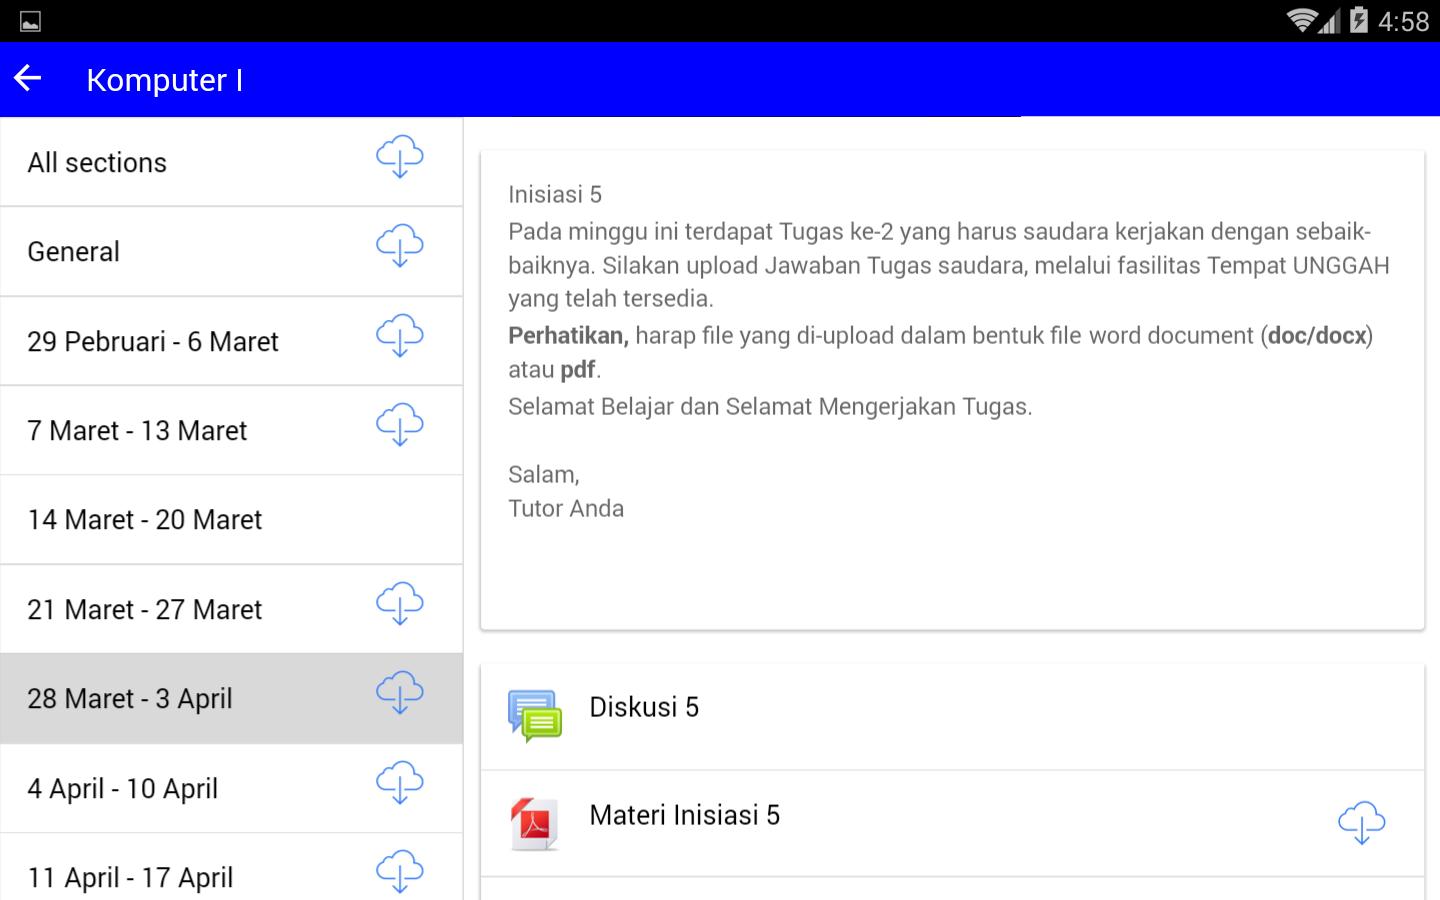Tap the back arrow in header

tap(28, 79)
